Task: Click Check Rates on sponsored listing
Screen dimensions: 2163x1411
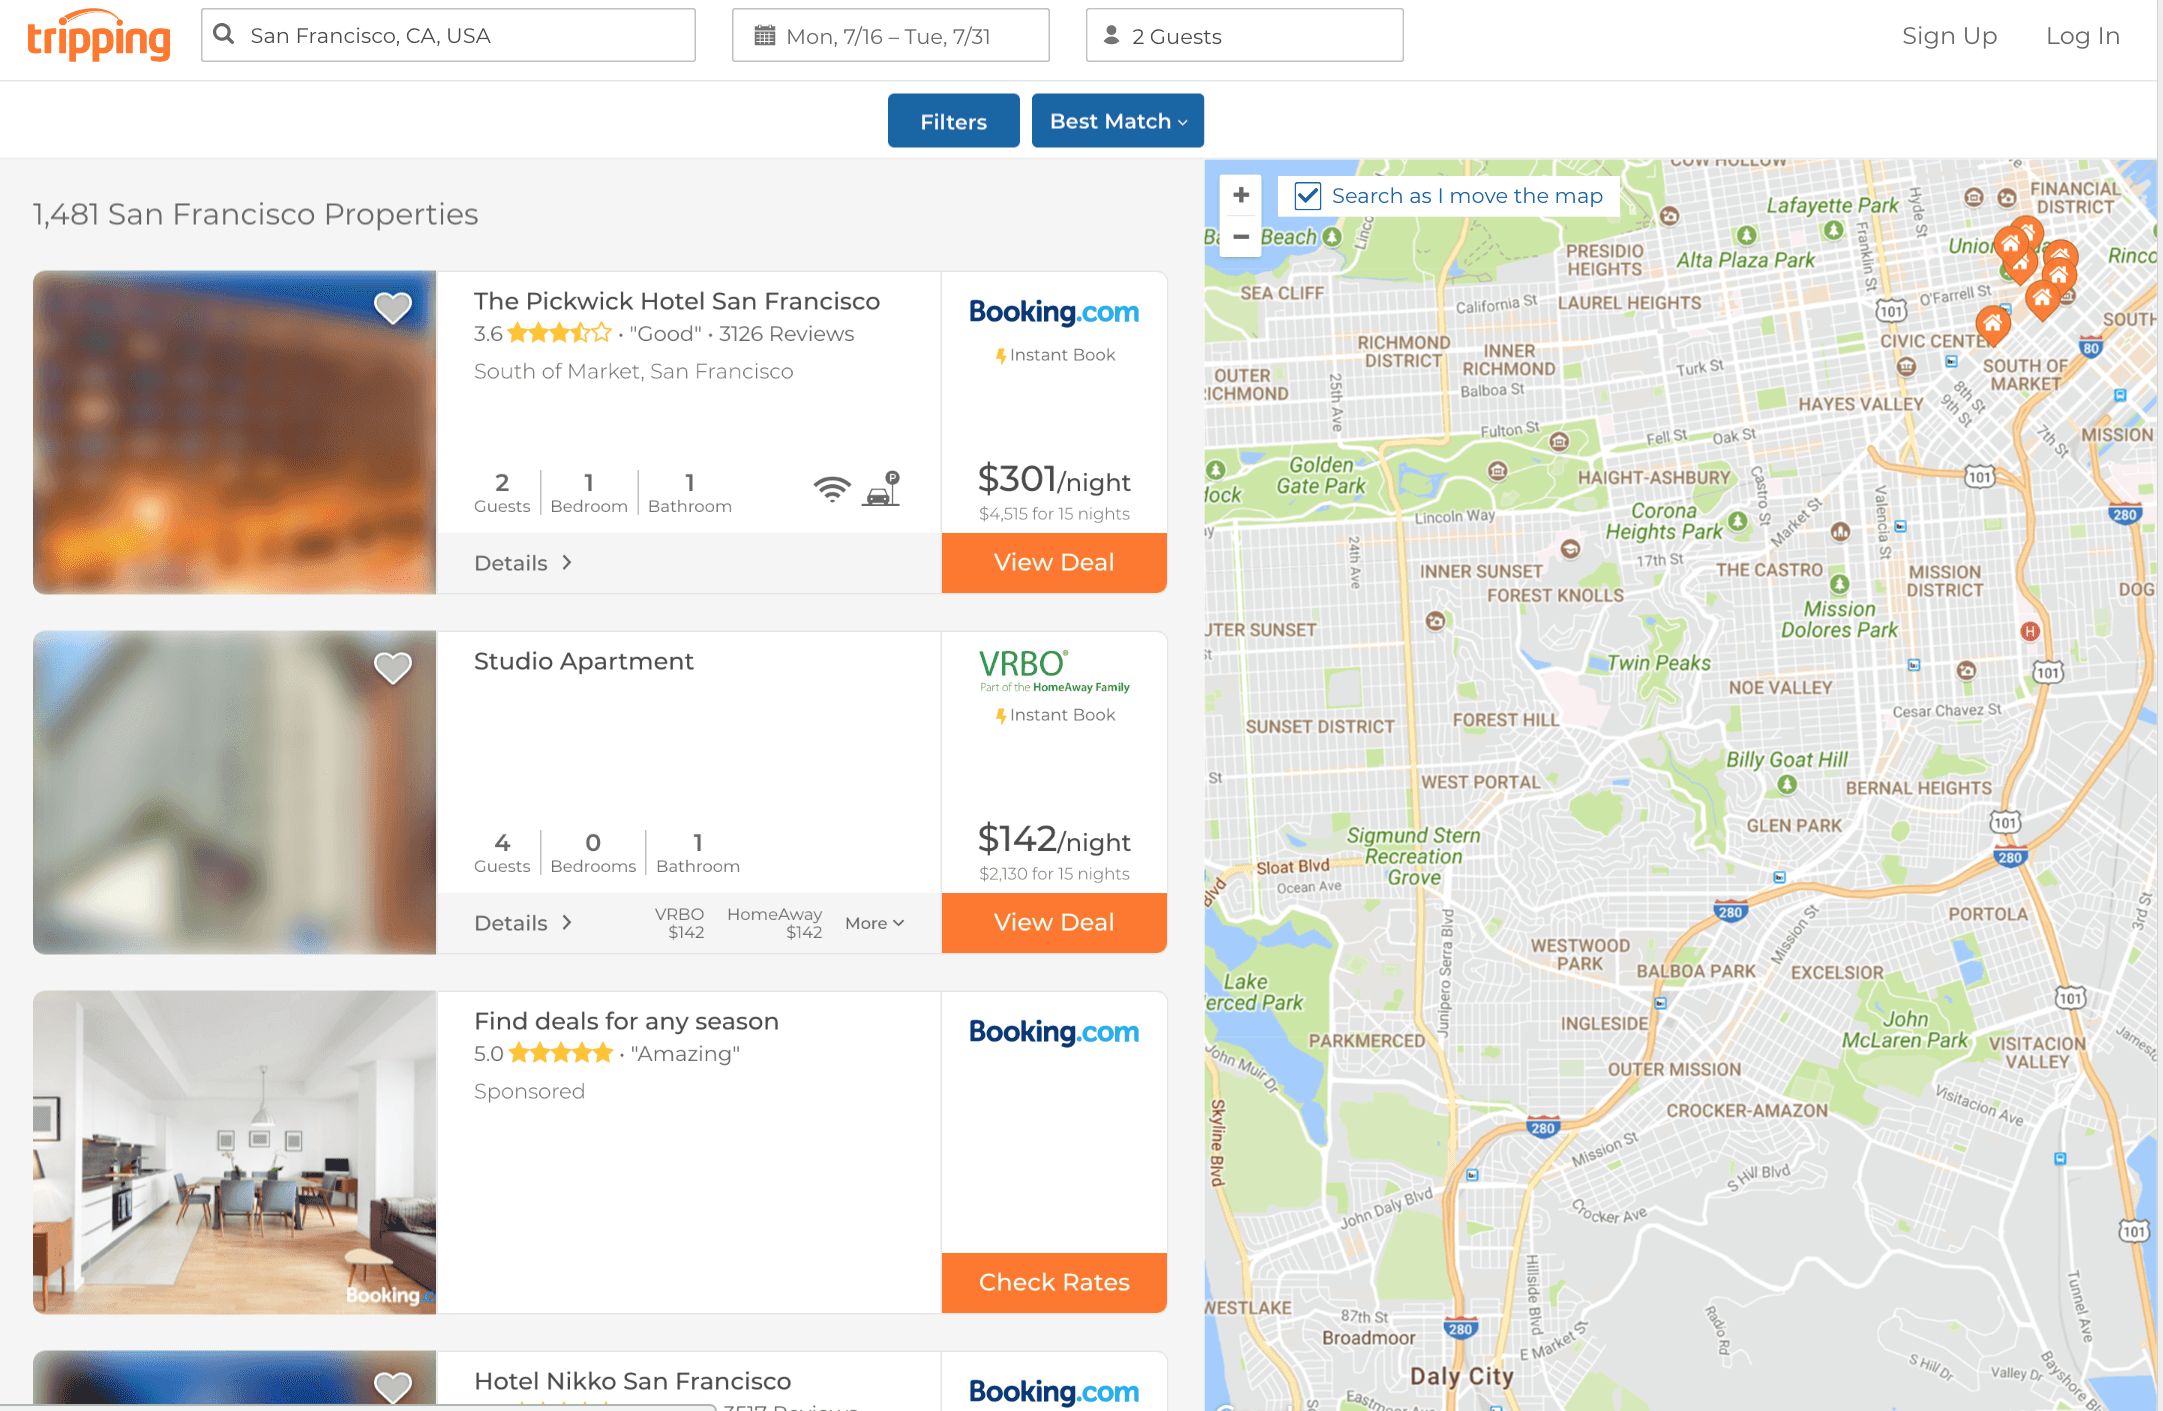Action: [1054, 1283]
